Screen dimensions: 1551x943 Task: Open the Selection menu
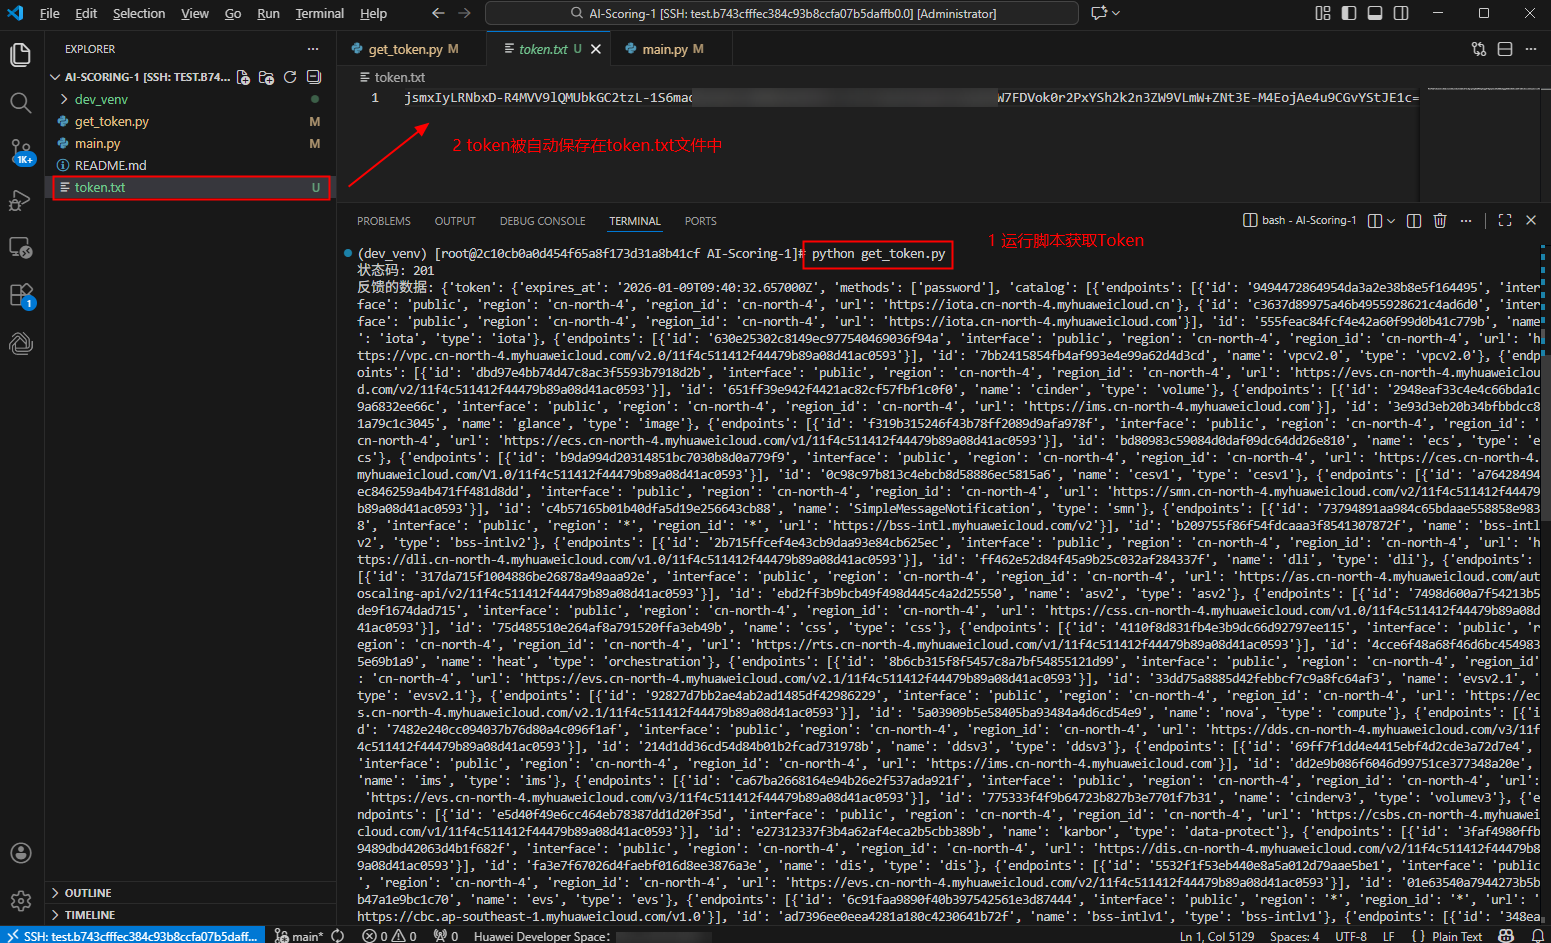click(x=139, y=13)
